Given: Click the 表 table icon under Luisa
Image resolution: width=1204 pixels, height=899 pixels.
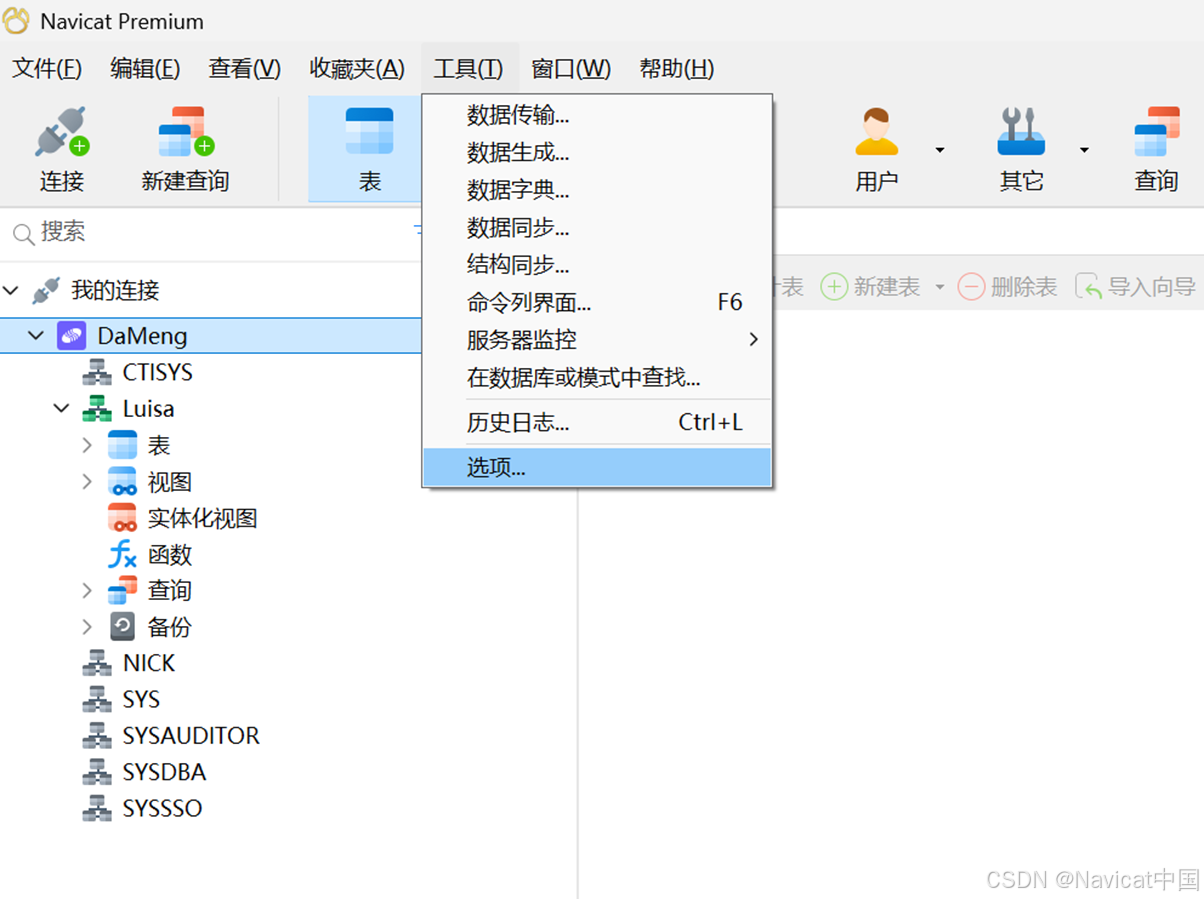Looking at the screenshot, I should pos(122,445).
